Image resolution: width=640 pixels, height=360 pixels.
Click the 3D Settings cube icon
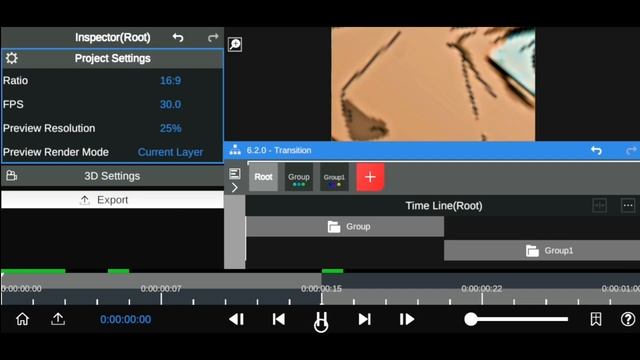coord(11,176)
